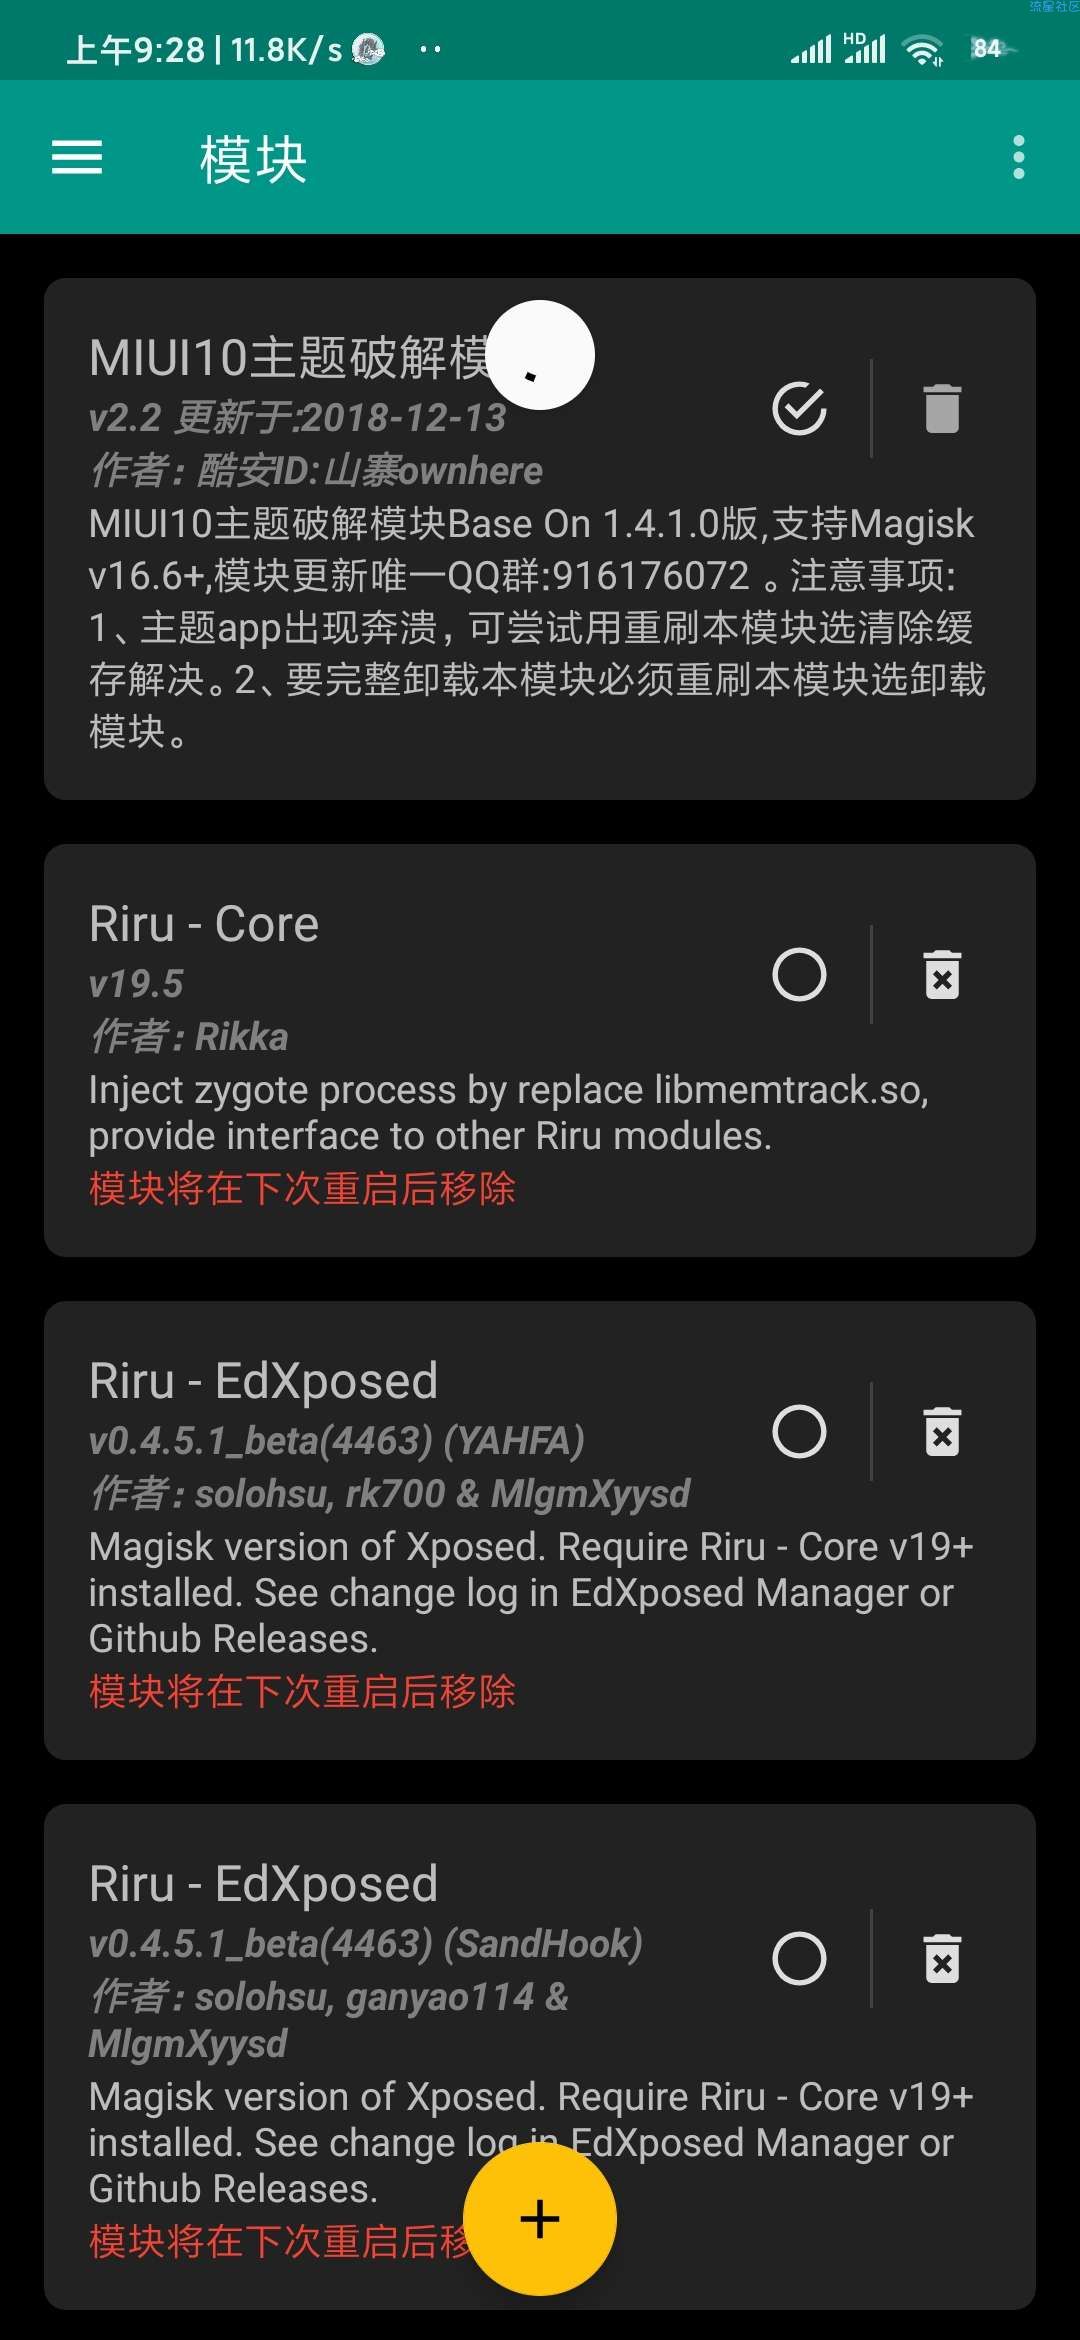This screenshot has width=1080, height=2340.
Task: Open the three-dot overflow menu
Action: pos(1018,158)
